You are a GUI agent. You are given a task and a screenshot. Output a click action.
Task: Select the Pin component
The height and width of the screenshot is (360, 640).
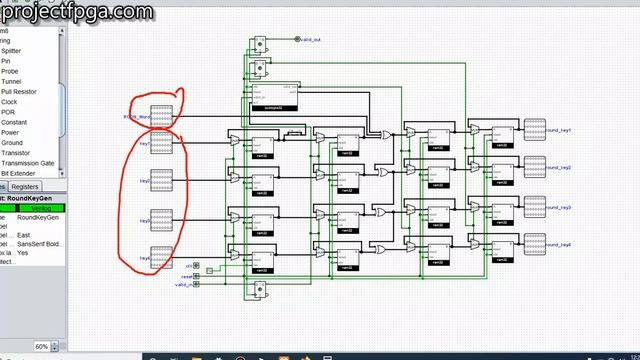coord(5,61)
